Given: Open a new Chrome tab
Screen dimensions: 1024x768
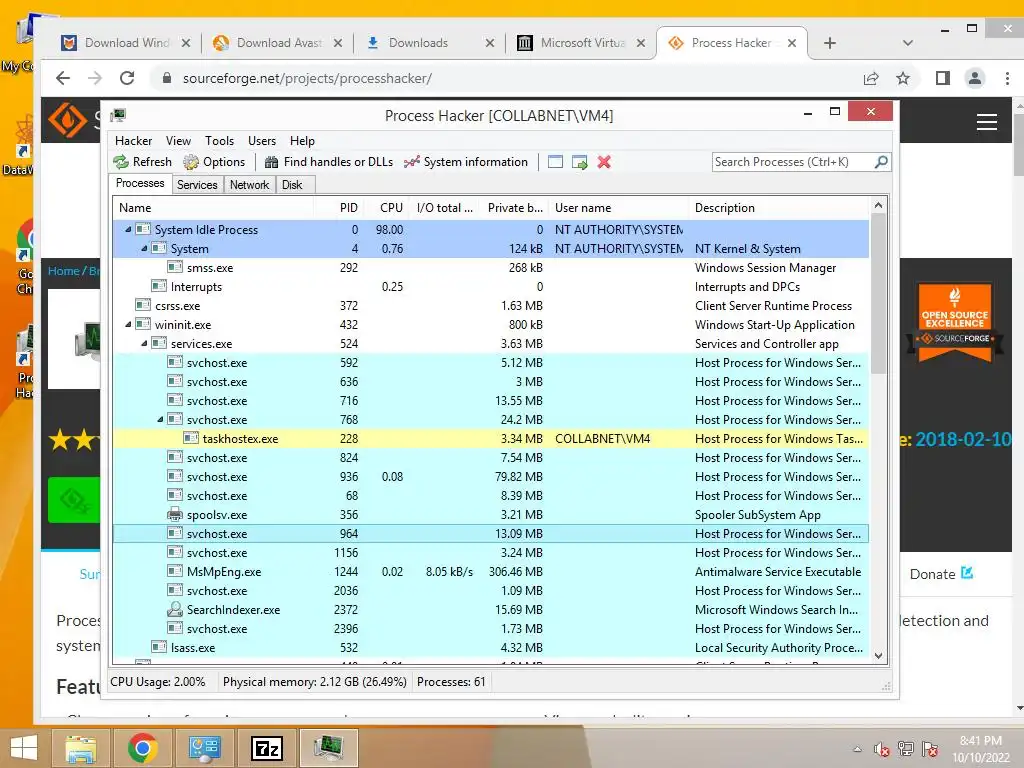Looking at the screenshot, I should point(829,43).
